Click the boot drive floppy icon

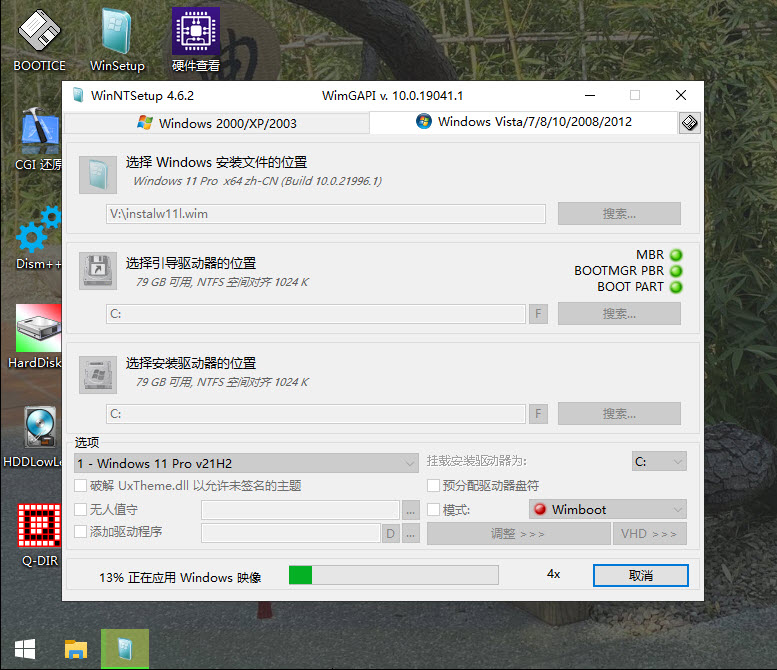(98, 271)
